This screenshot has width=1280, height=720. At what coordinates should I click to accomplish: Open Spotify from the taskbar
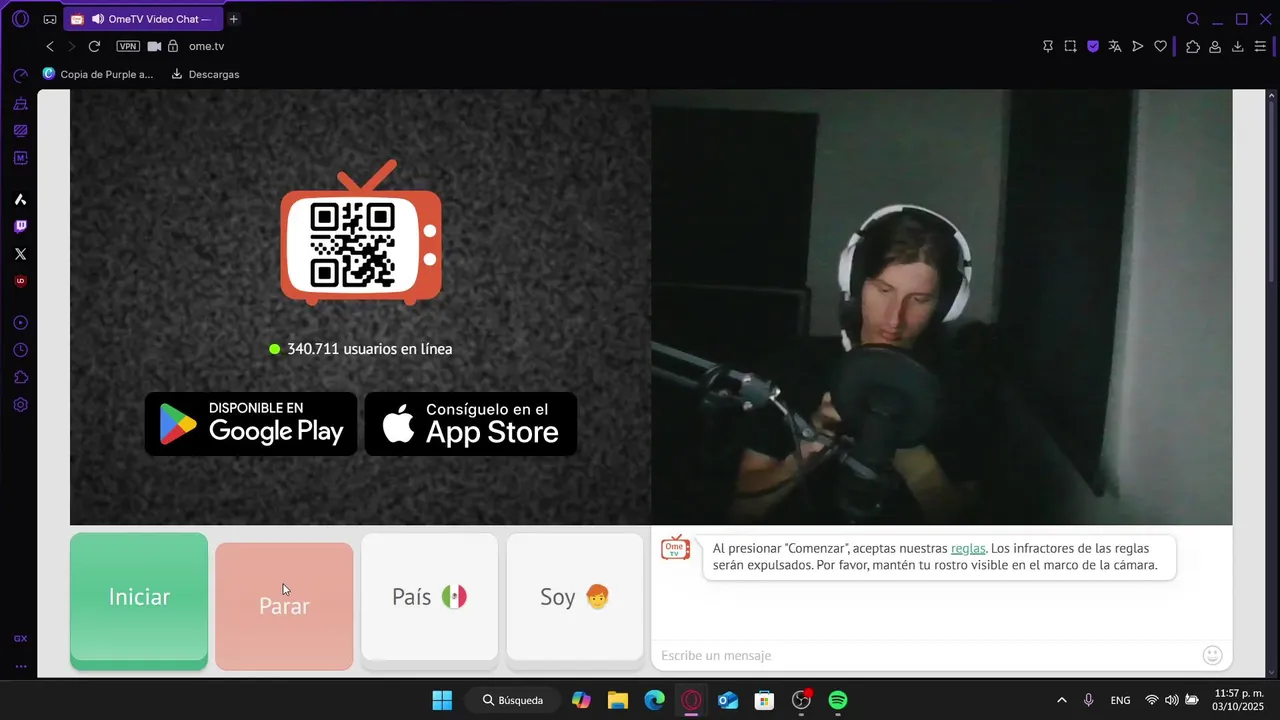[838, 700]
